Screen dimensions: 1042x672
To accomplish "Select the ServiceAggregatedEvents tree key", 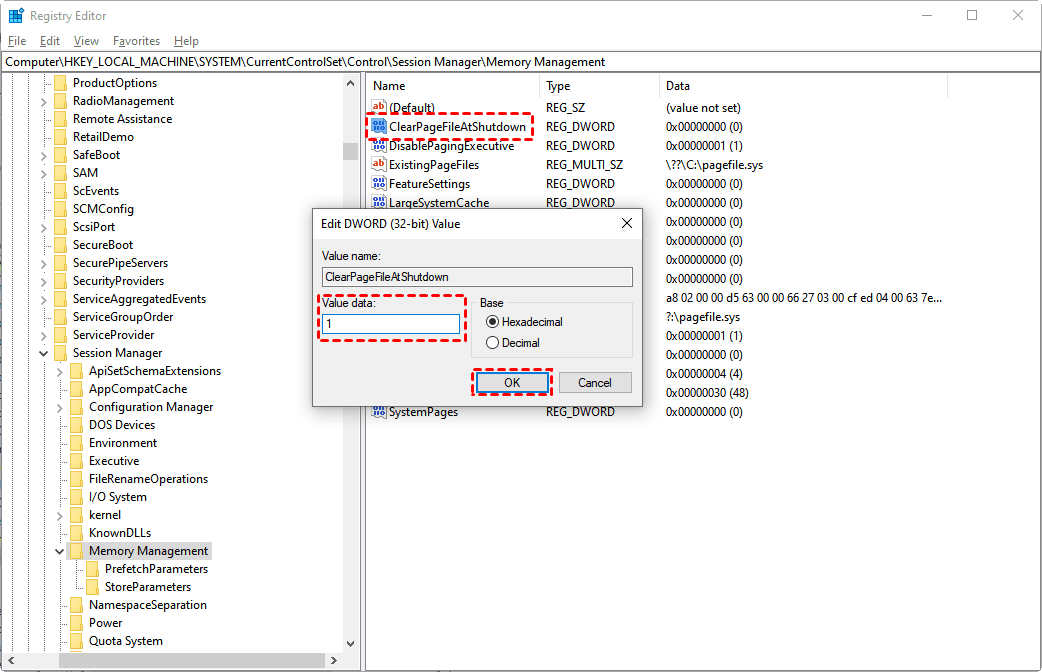I will pyautogui.click(x=140, y=299).
